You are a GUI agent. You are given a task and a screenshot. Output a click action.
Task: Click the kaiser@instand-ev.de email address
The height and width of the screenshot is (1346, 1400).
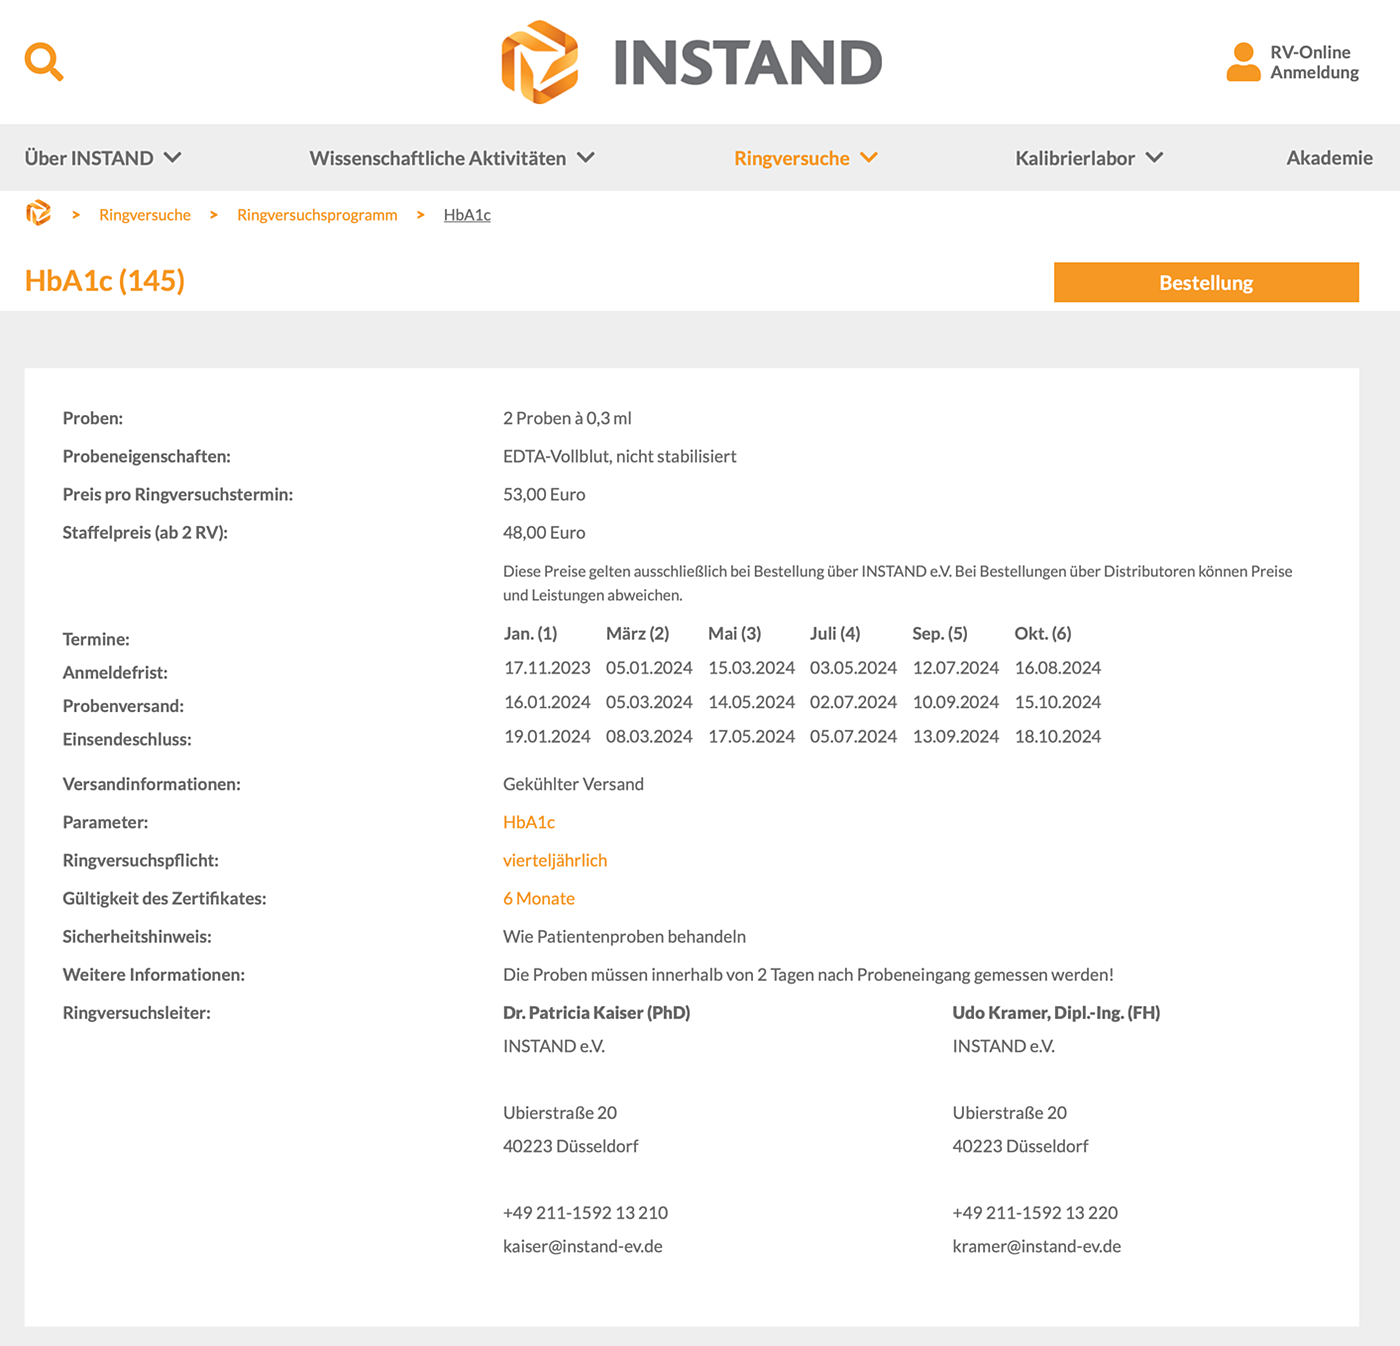coord(582,1246)
